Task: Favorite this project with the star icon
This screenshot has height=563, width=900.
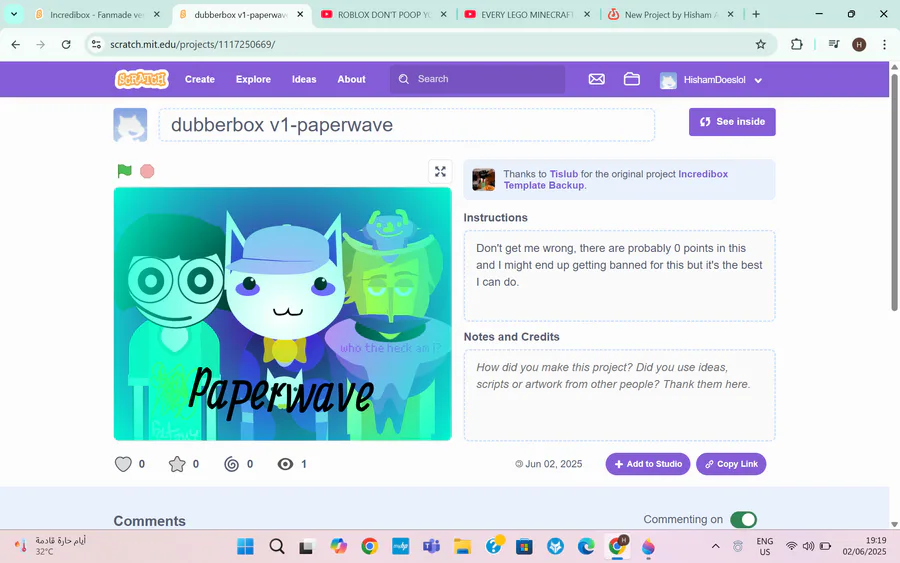Action: pos(177,464)
